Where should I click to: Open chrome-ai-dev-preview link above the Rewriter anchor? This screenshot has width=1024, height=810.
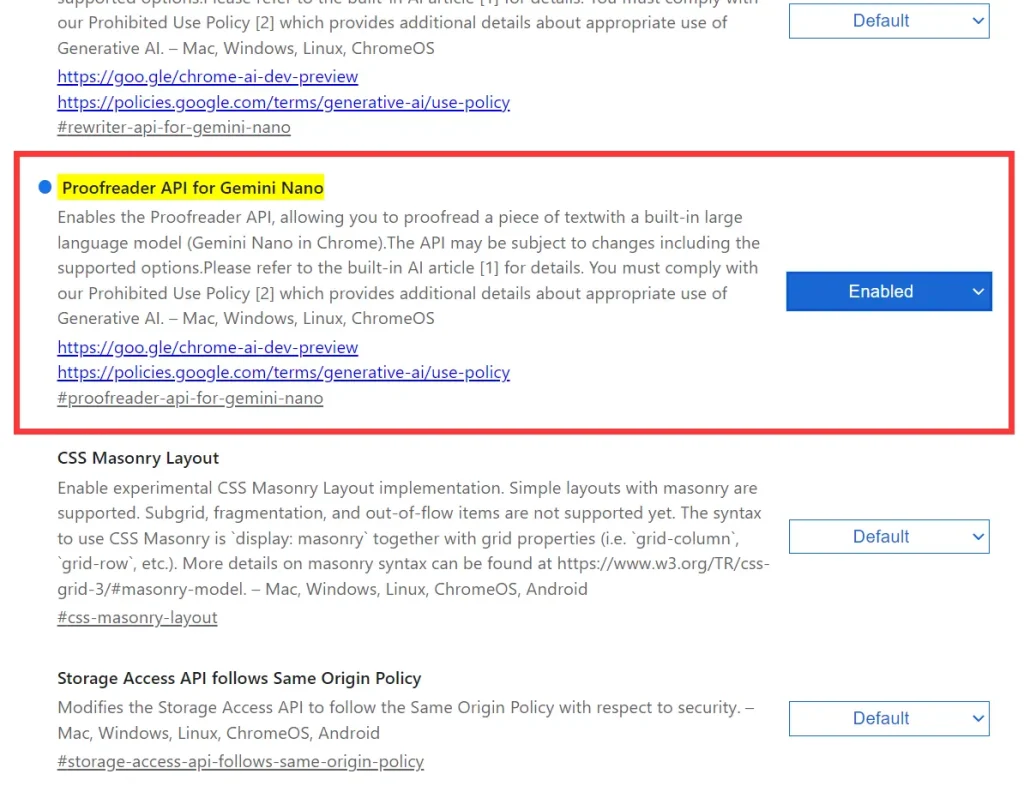tap(207, 76)
